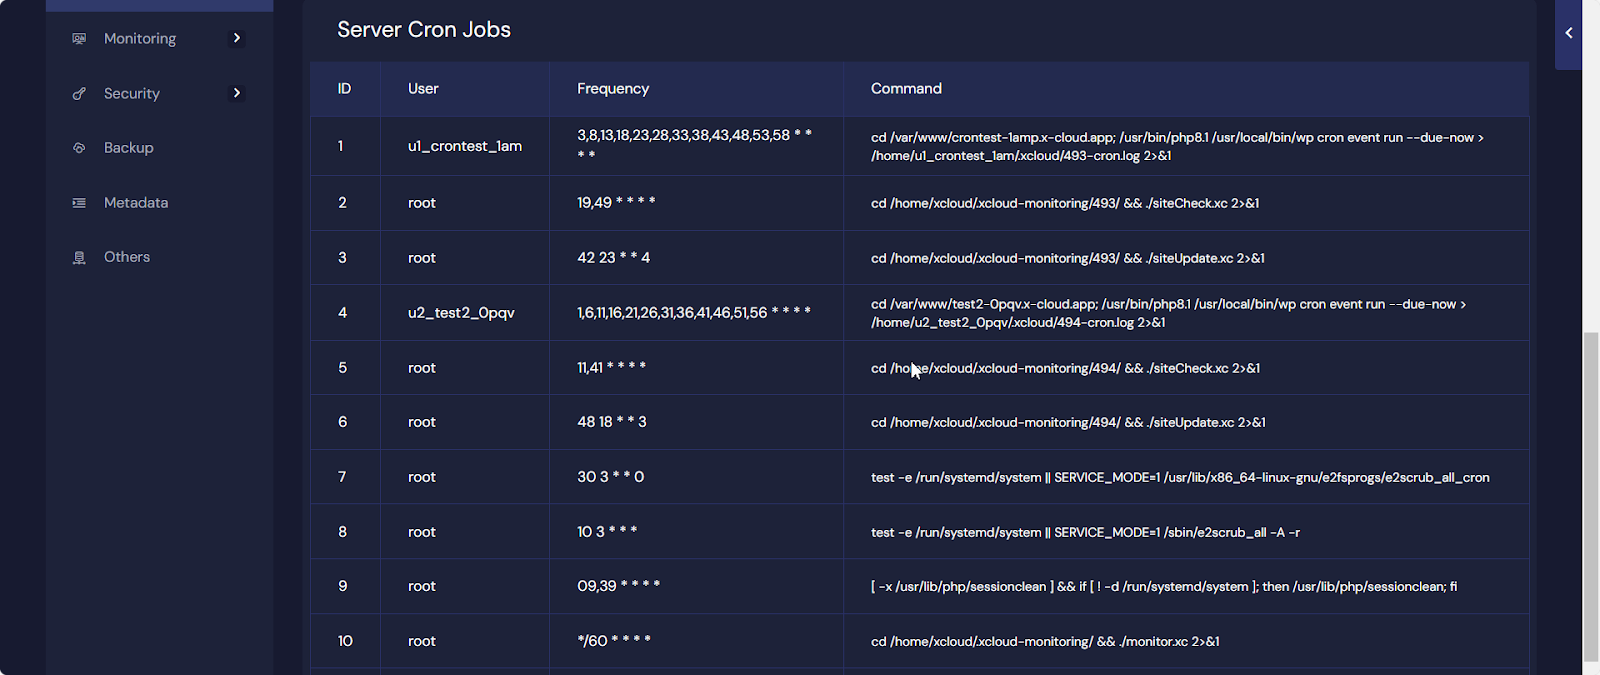Viewport: 1600px width, 675px height.
Task: Click the Frequency column header
Action: tap(613, 89)
